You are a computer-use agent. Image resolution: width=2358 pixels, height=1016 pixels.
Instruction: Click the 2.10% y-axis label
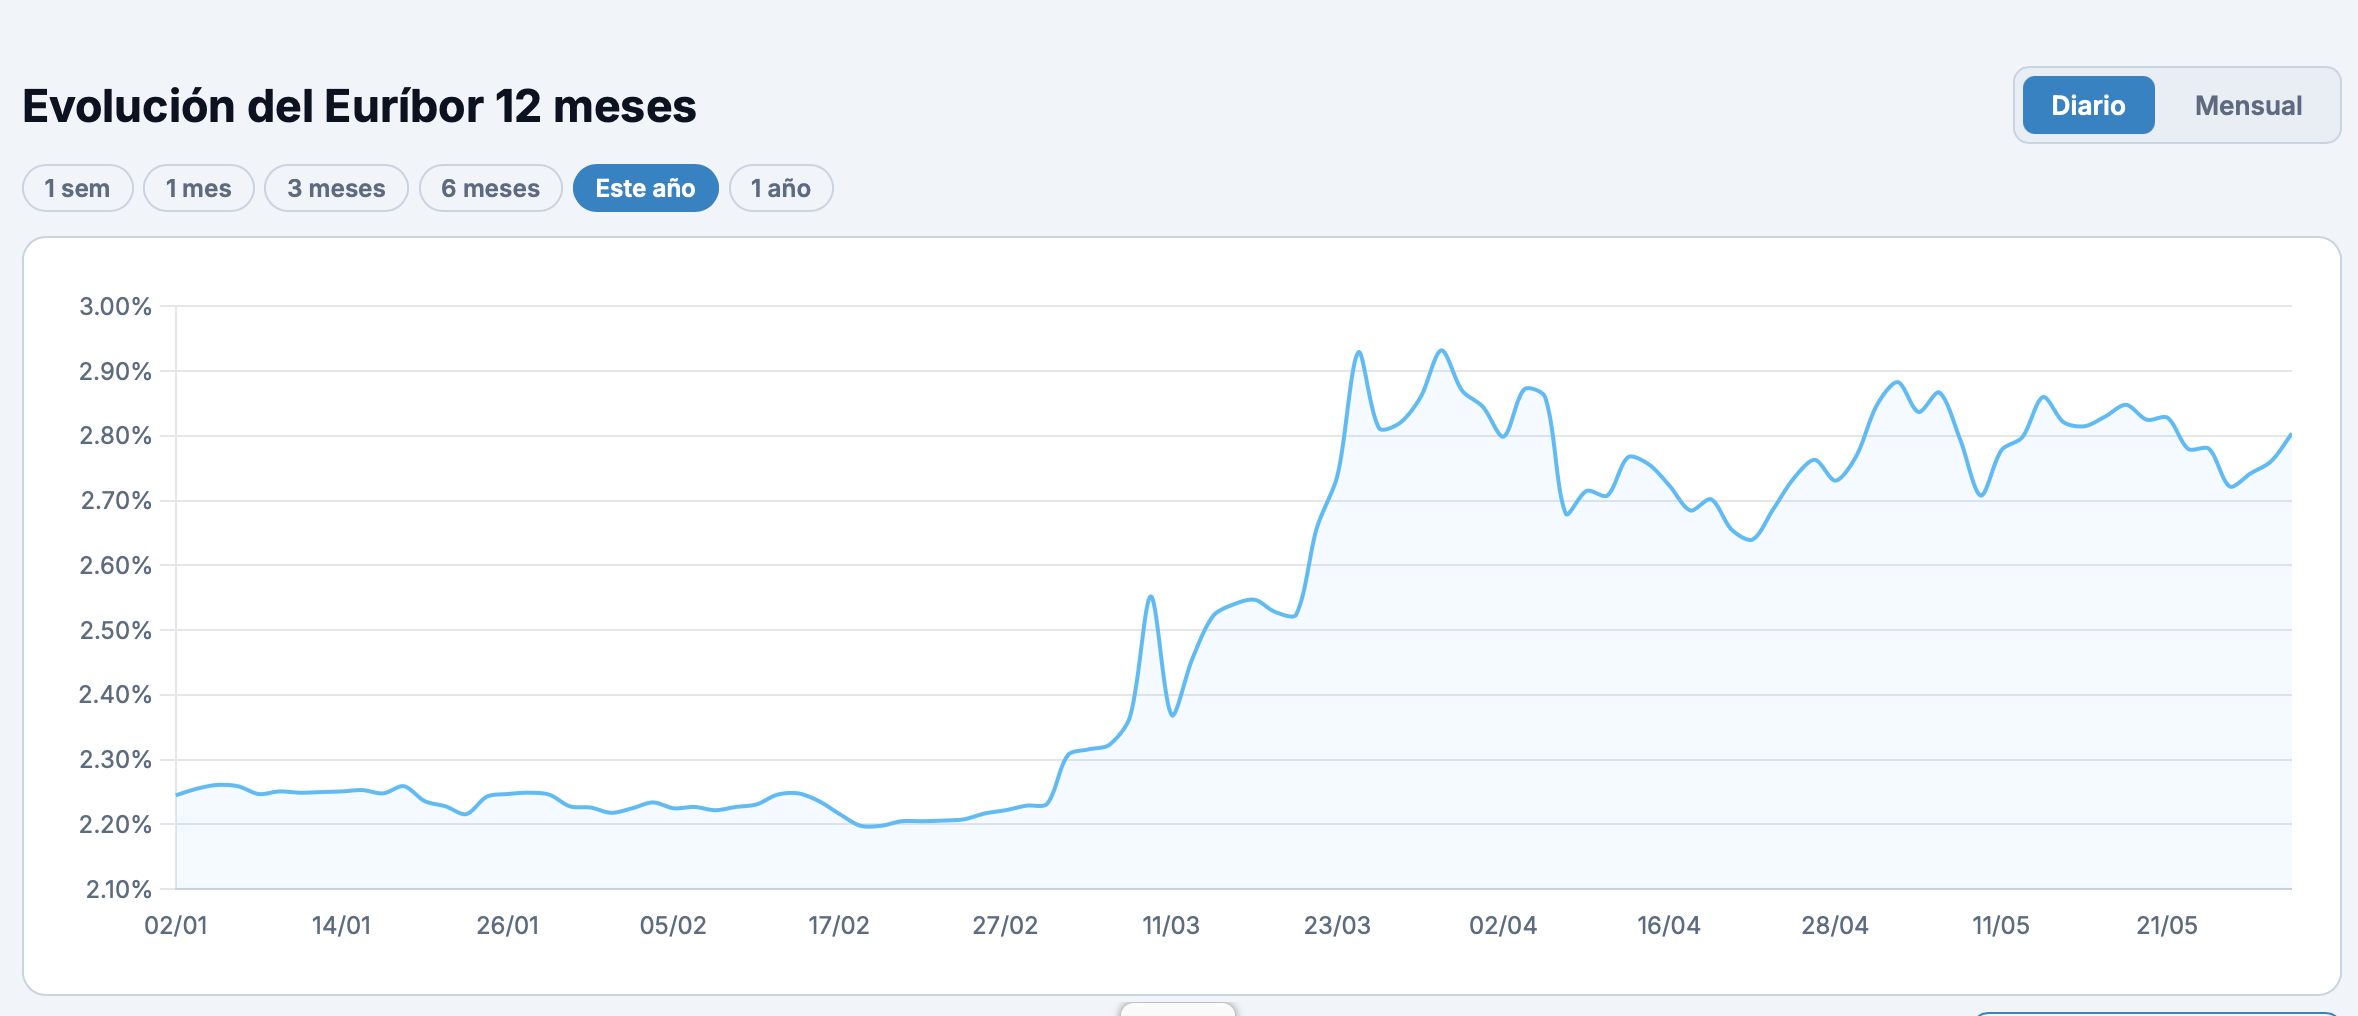point(118,889)
